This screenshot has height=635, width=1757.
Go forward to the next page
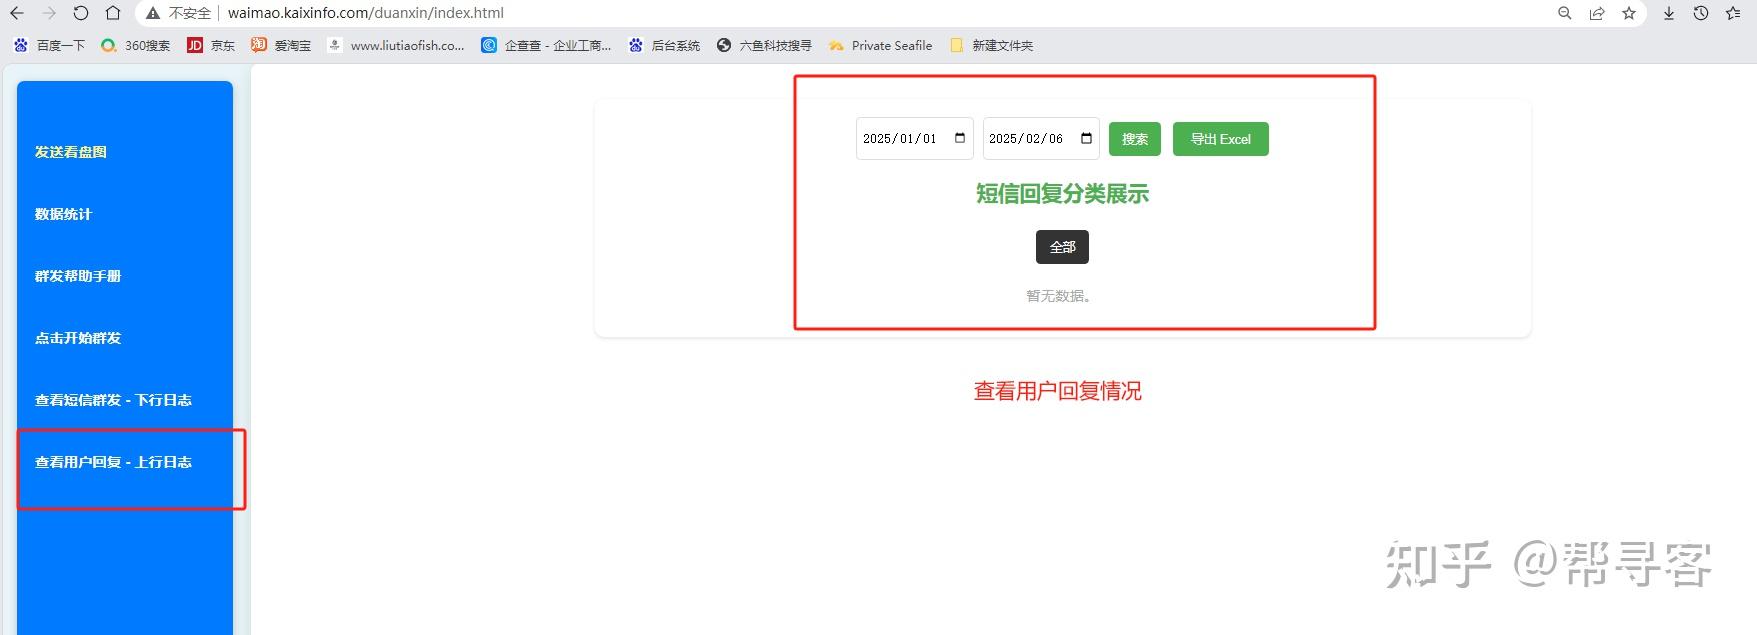pos(49,13)
